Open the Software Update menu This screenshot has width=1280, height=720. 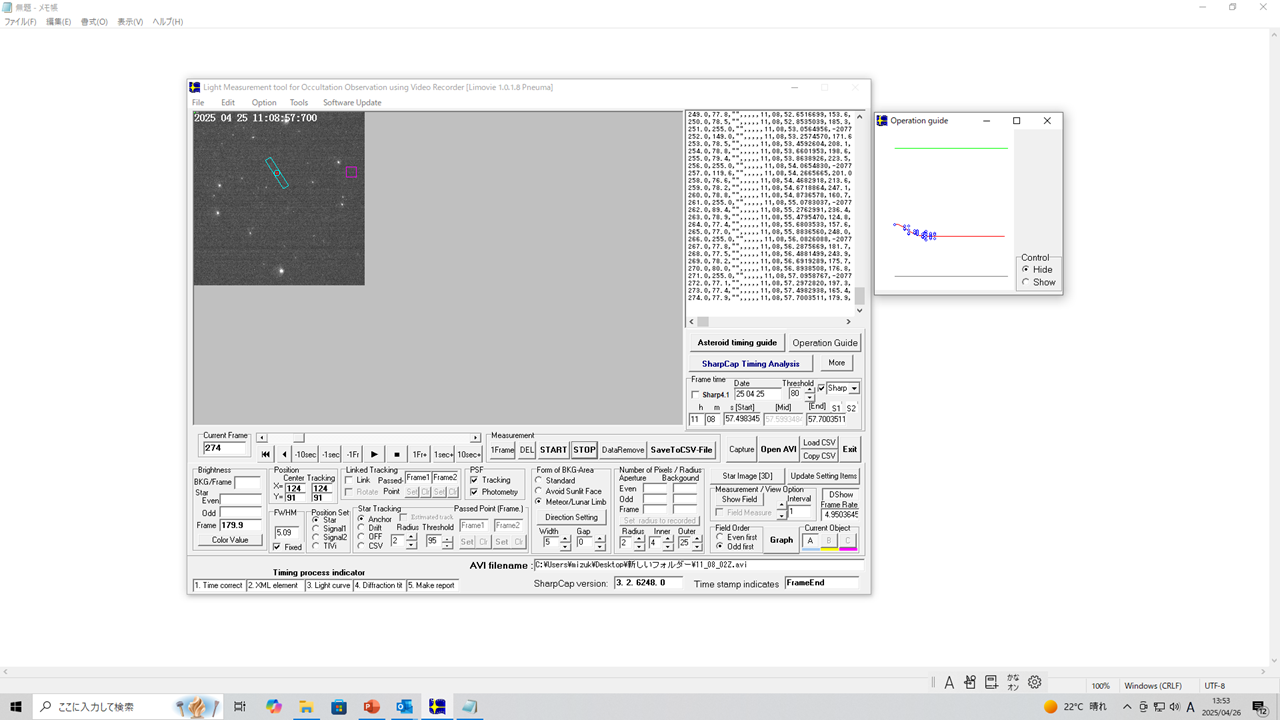point(351,103)
